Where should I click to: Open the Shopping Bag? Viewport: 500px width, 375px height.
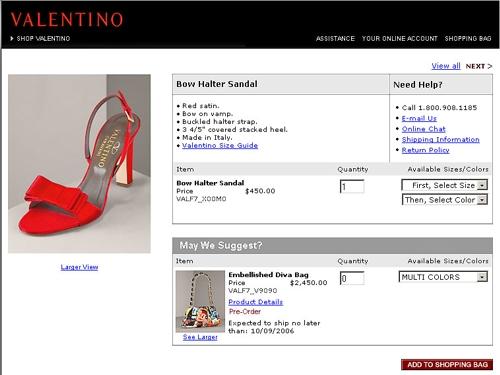pyautogui.click(x=468, y=38)
